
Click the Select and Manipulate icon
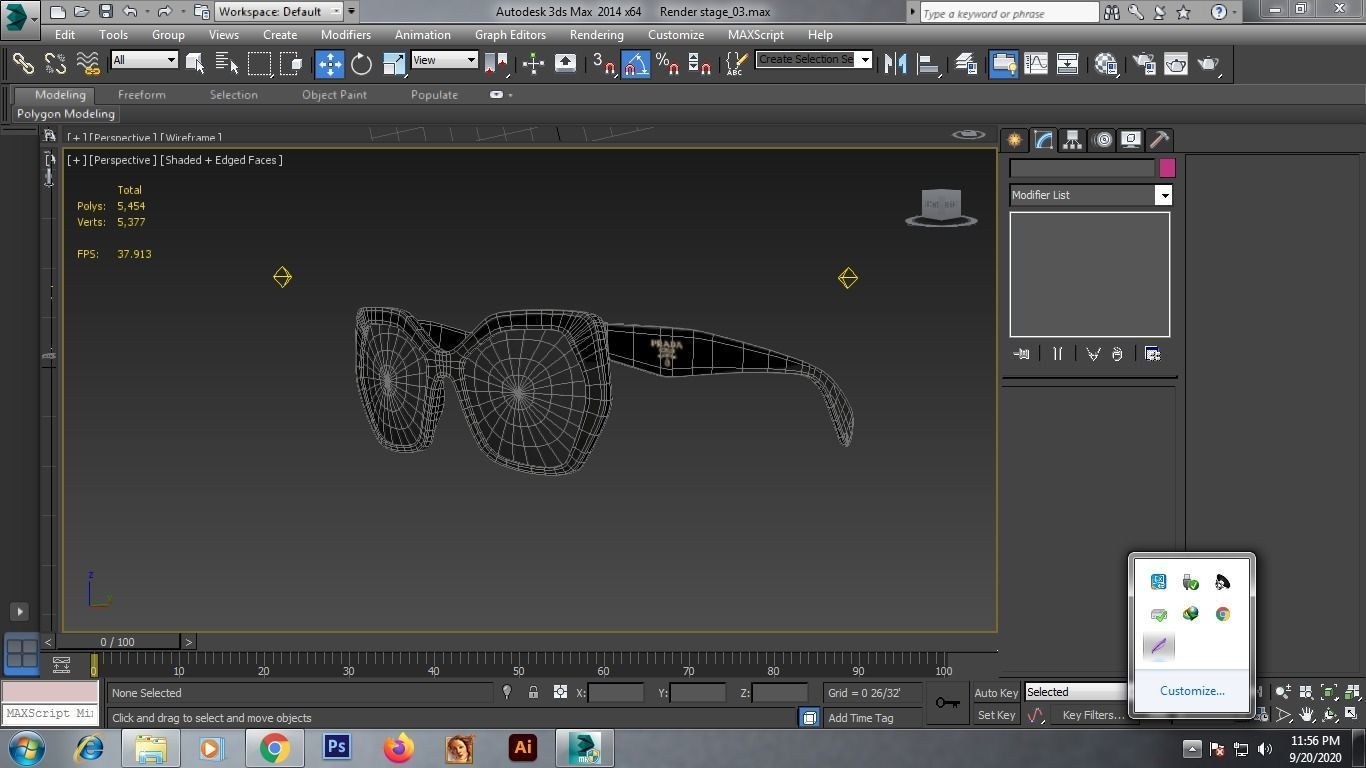tap(533, 63)
